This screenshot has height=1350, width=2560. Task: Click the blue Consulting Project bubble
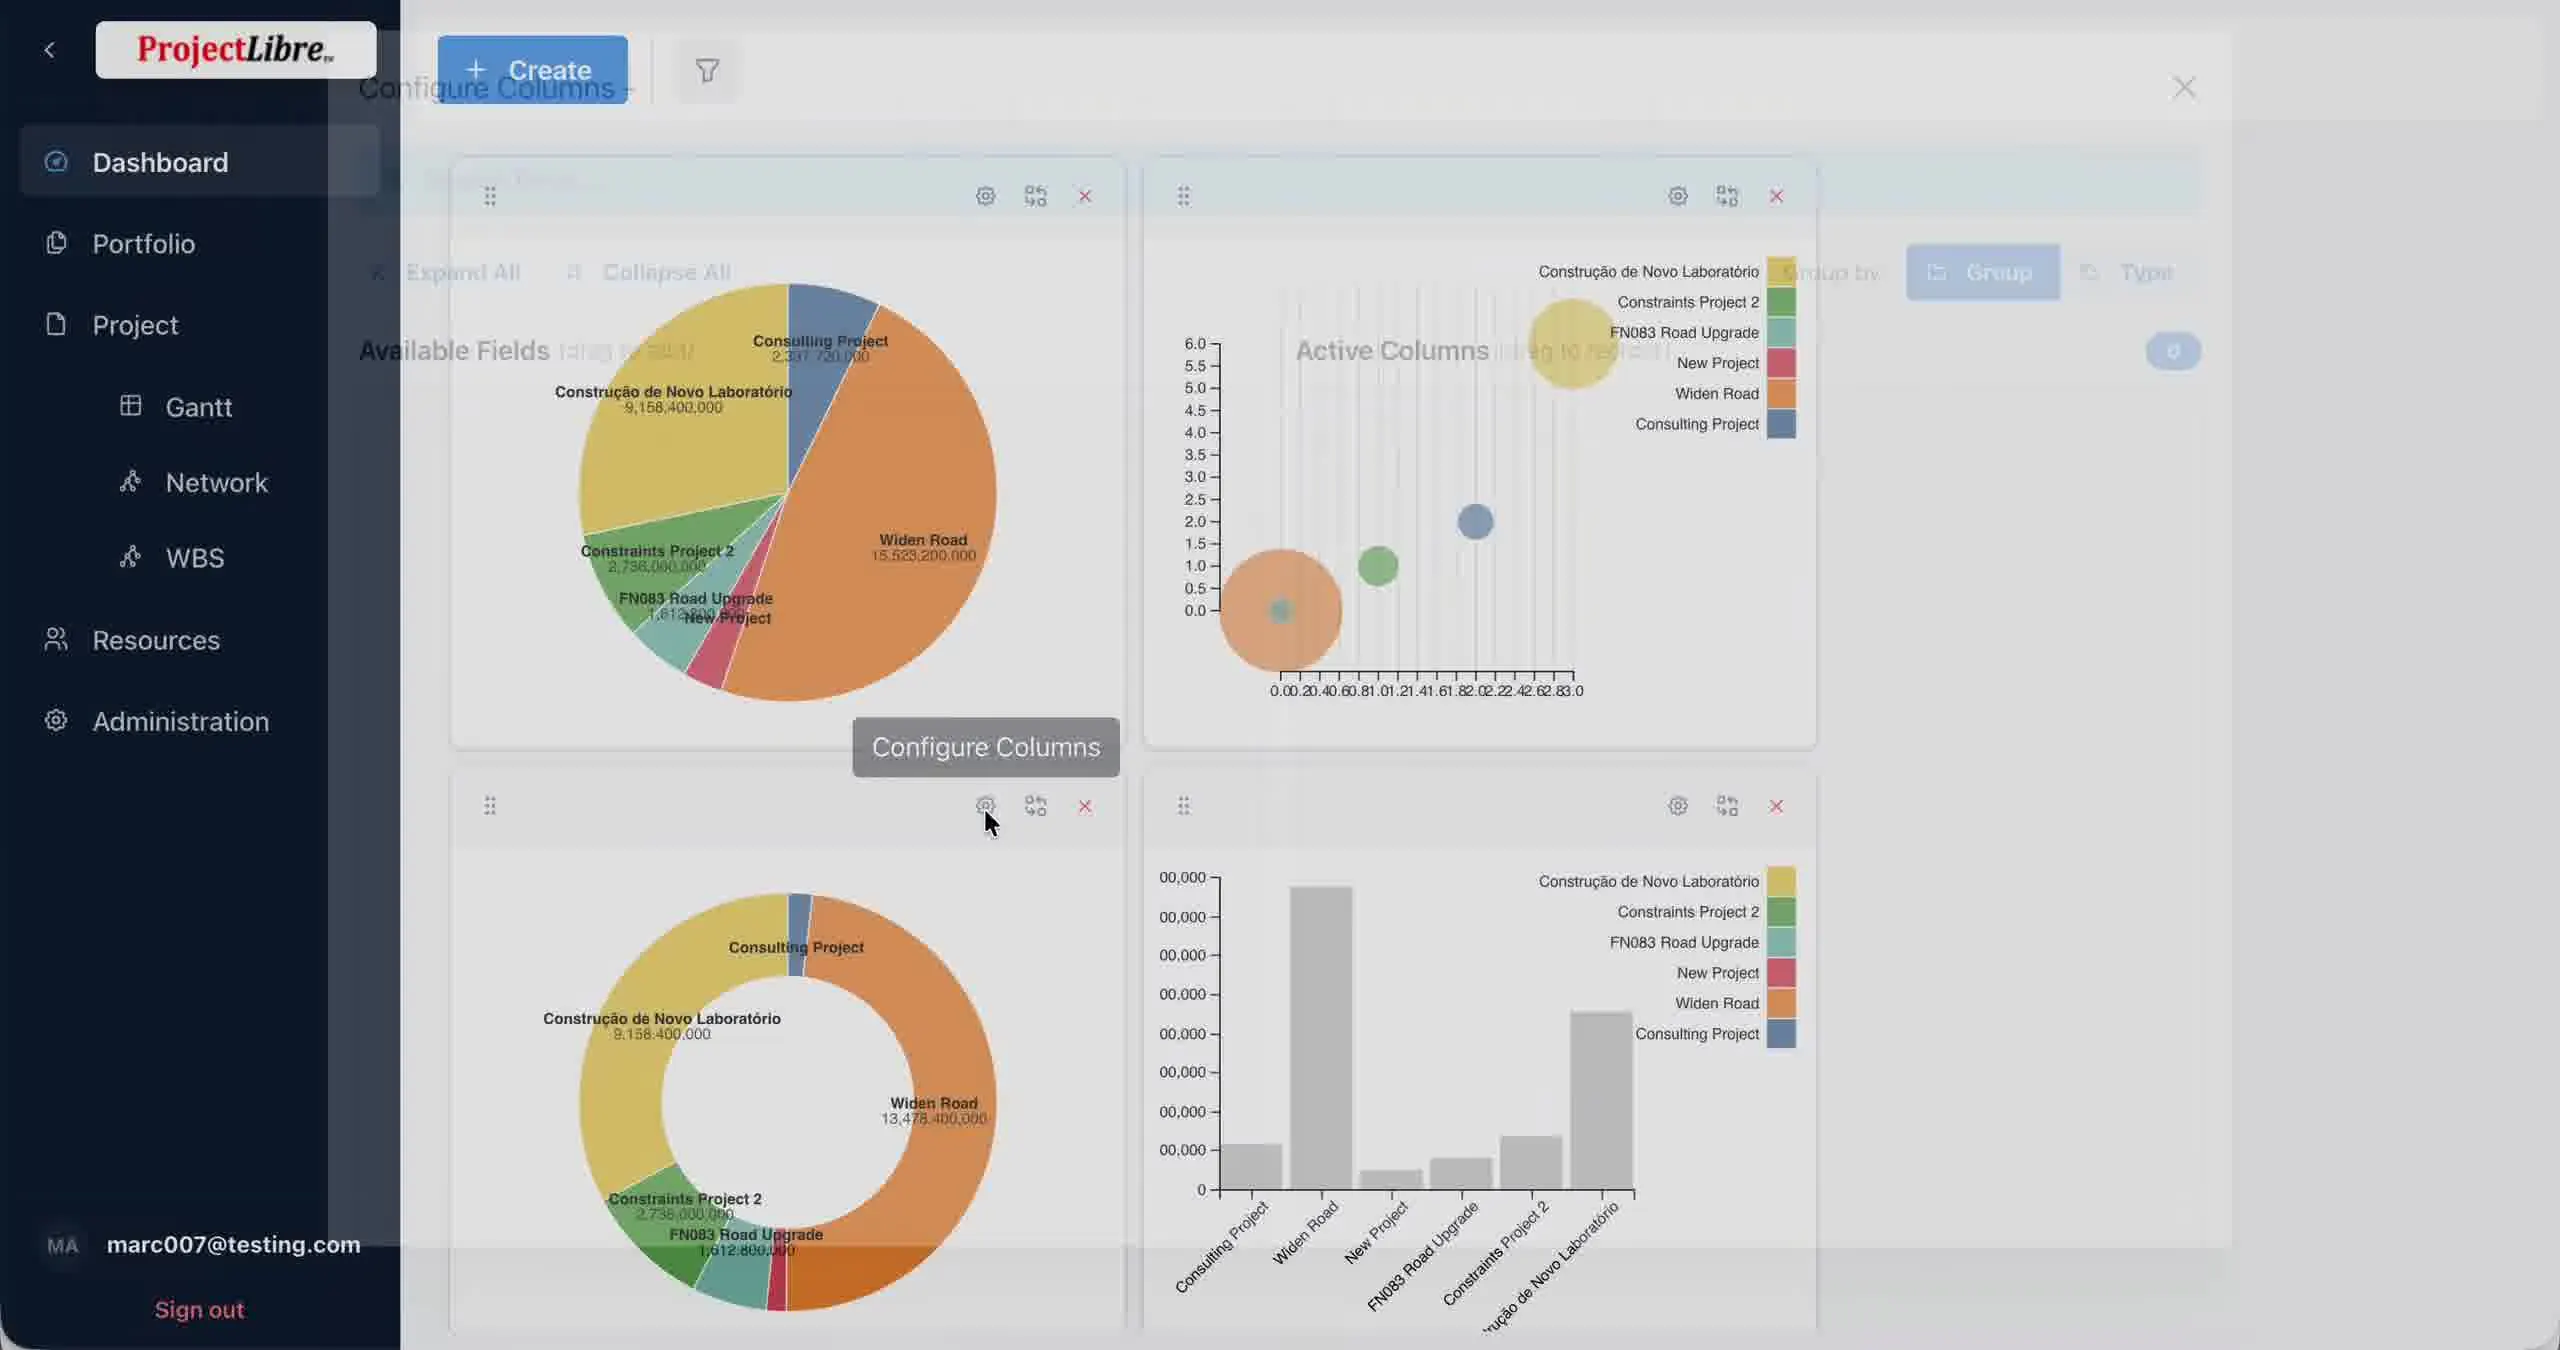point(1475,521)
